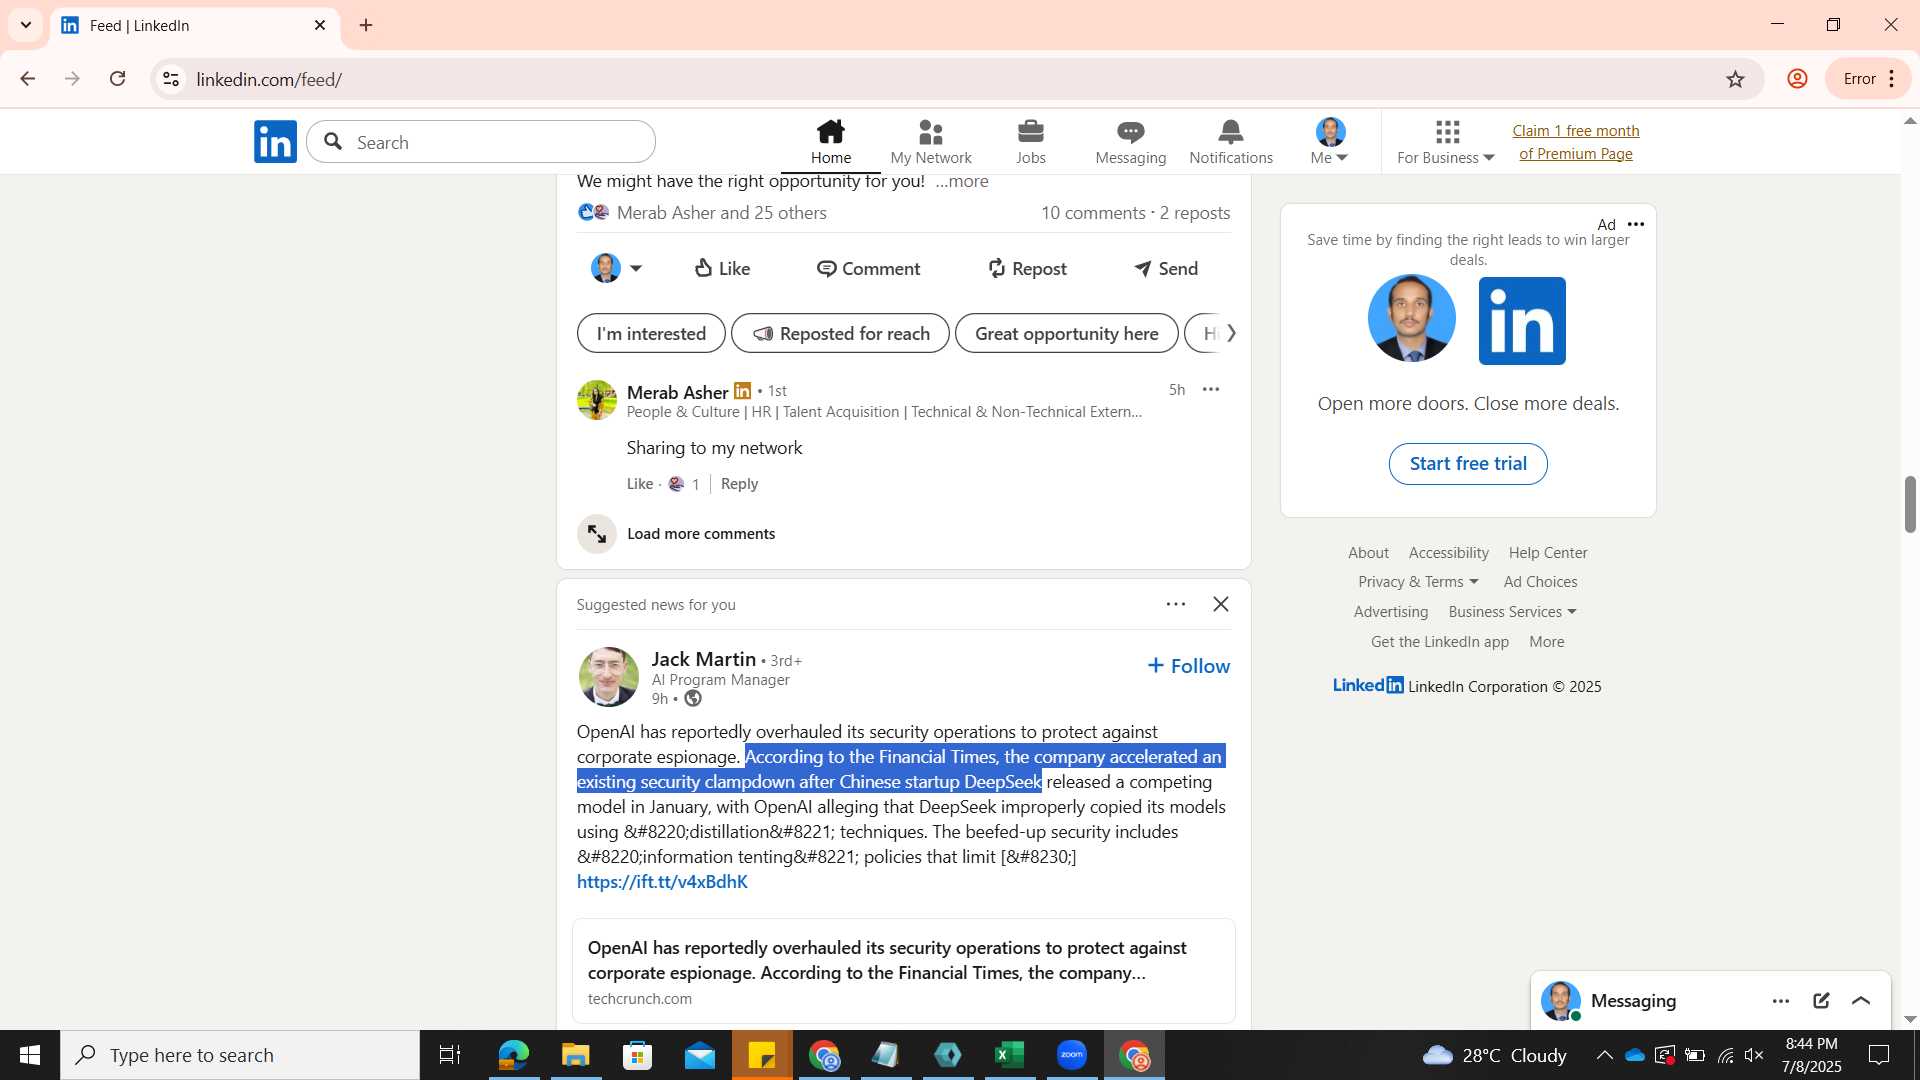Reply to Merab Asher's comment

coord(739,484)
